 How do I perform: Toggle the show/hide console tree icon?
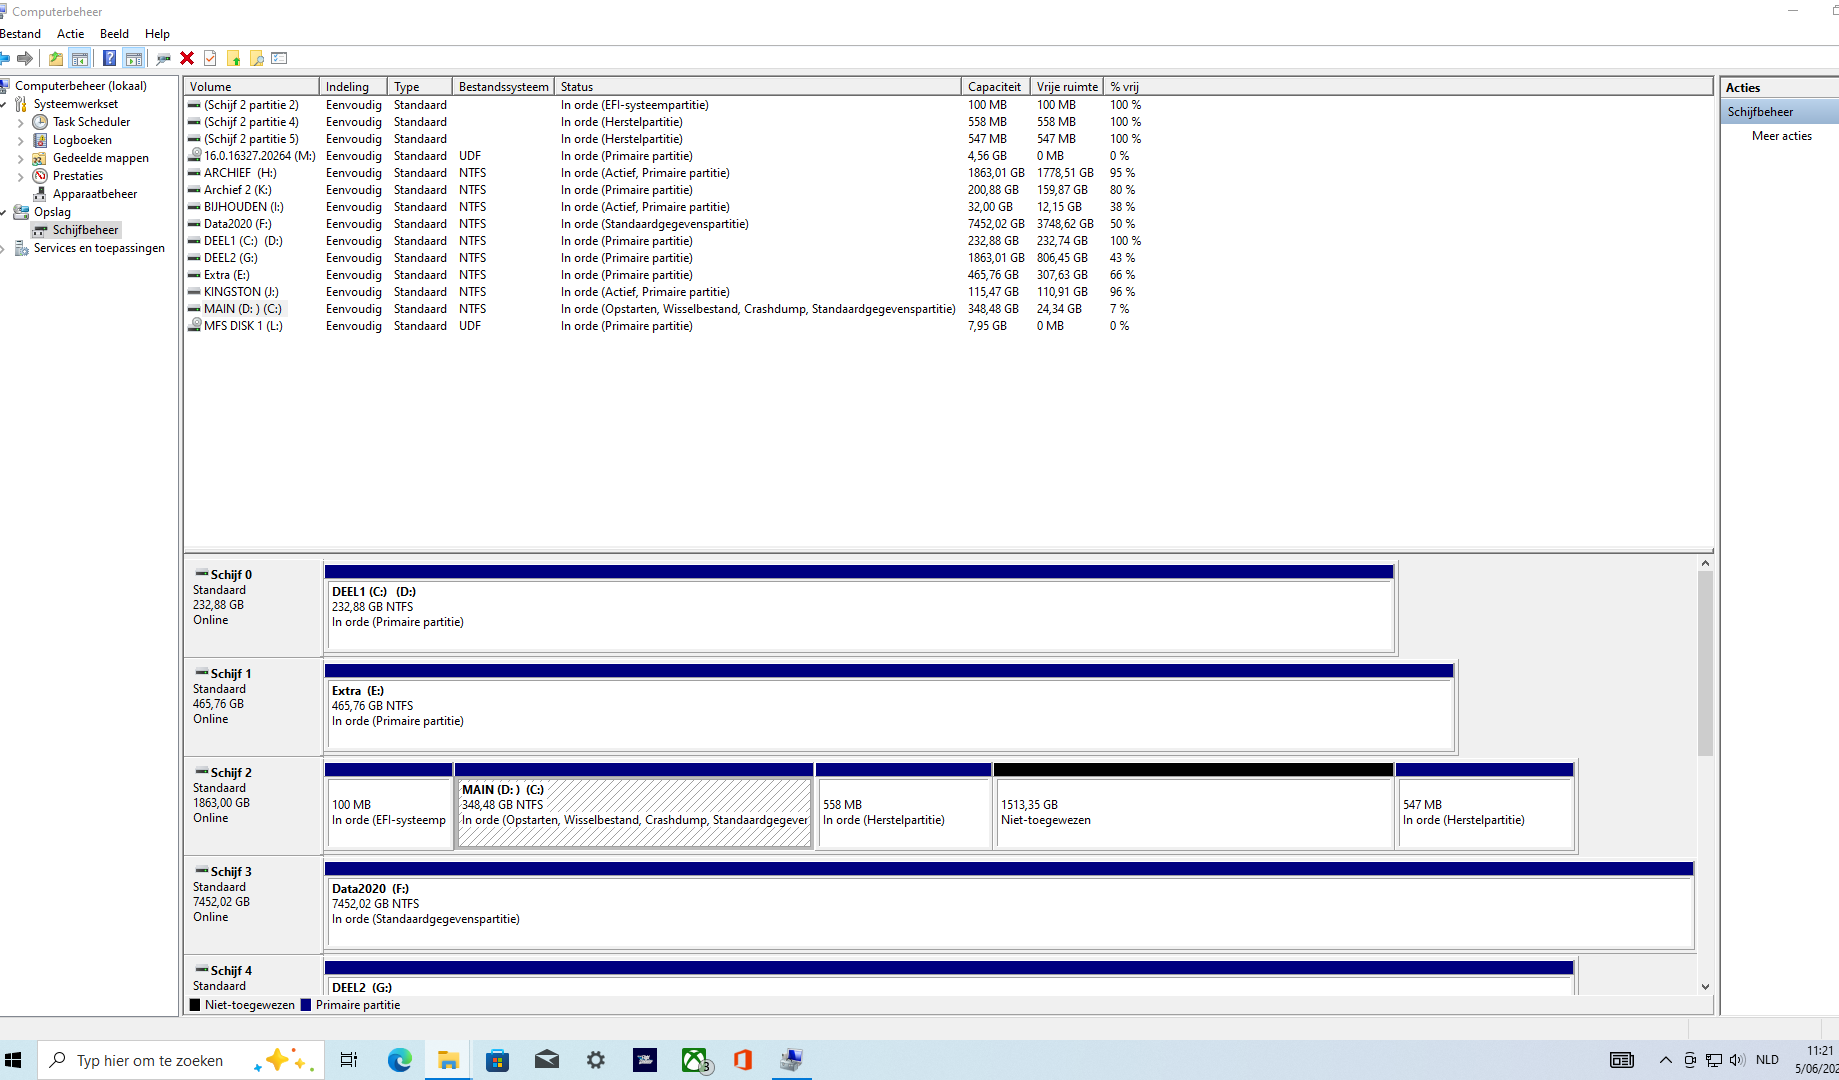pyautogui.click(x=80, y=58)
